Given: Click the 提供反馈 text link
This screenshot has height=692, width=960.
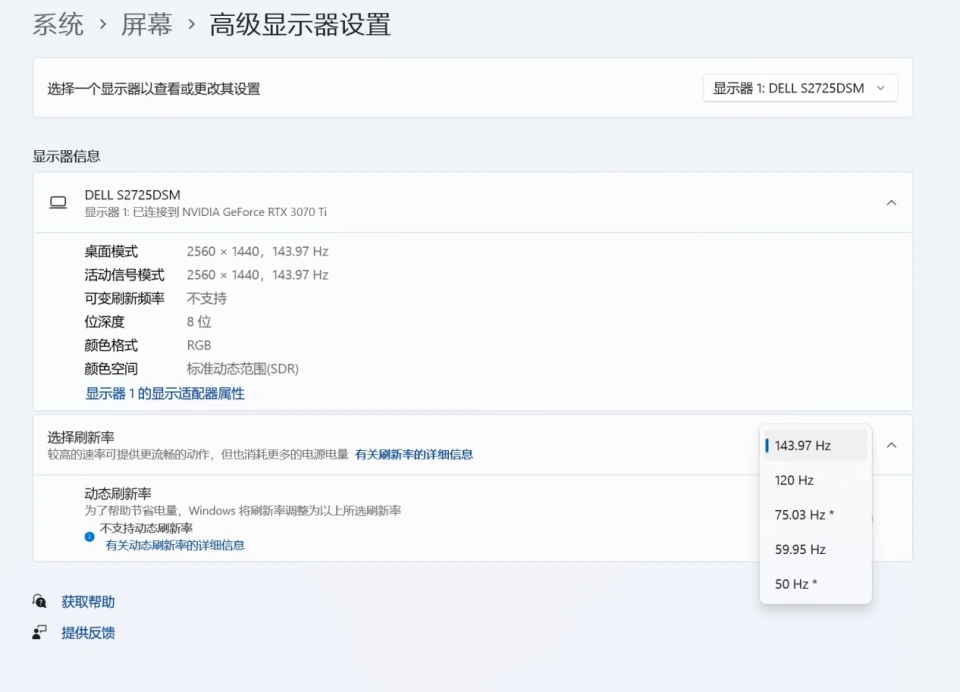Looking at the screenshot, I should 88,633.
